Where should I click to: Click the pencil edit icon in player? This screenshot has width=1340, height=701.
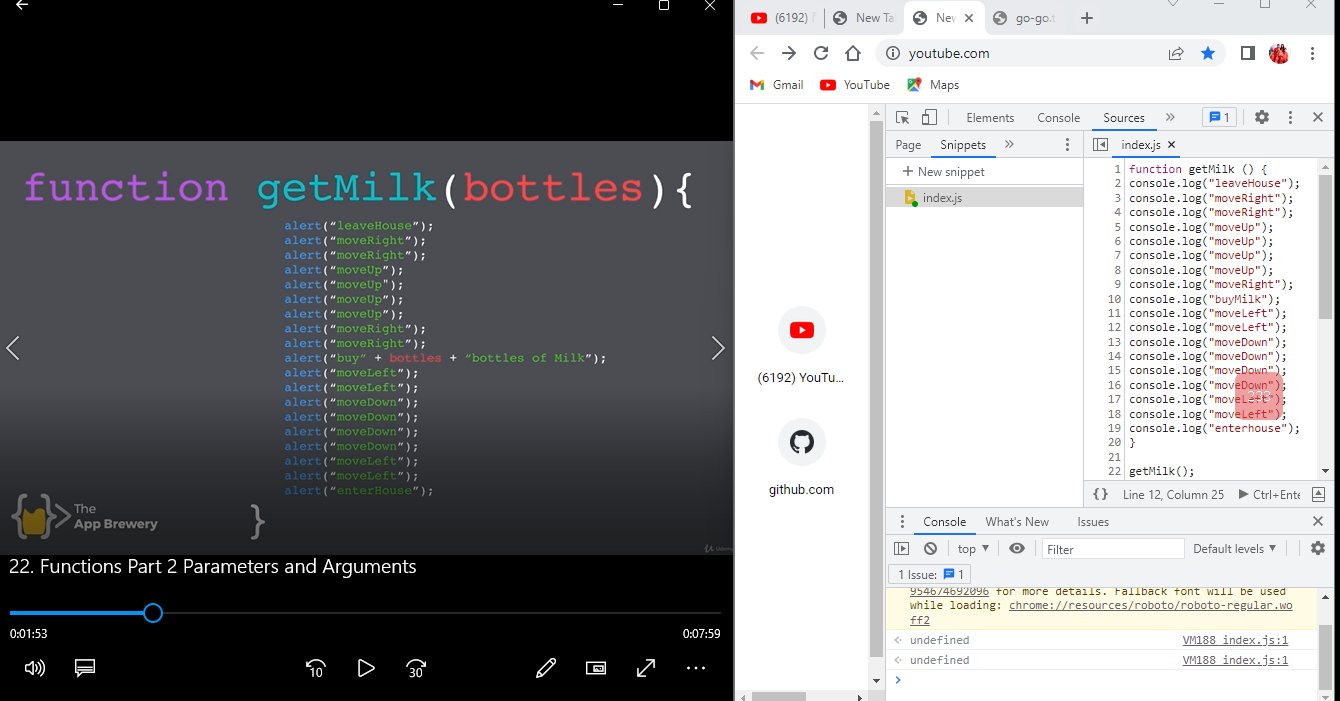pyautogui.click(x=545, y=668)
